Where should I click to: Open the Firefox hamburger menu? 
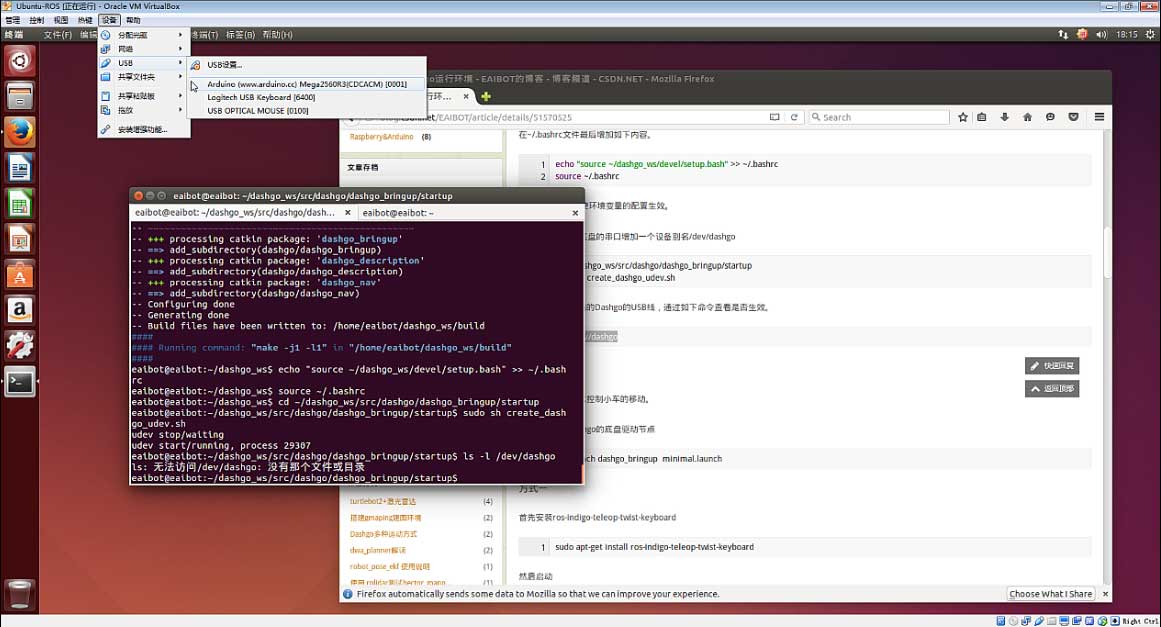1099,117
